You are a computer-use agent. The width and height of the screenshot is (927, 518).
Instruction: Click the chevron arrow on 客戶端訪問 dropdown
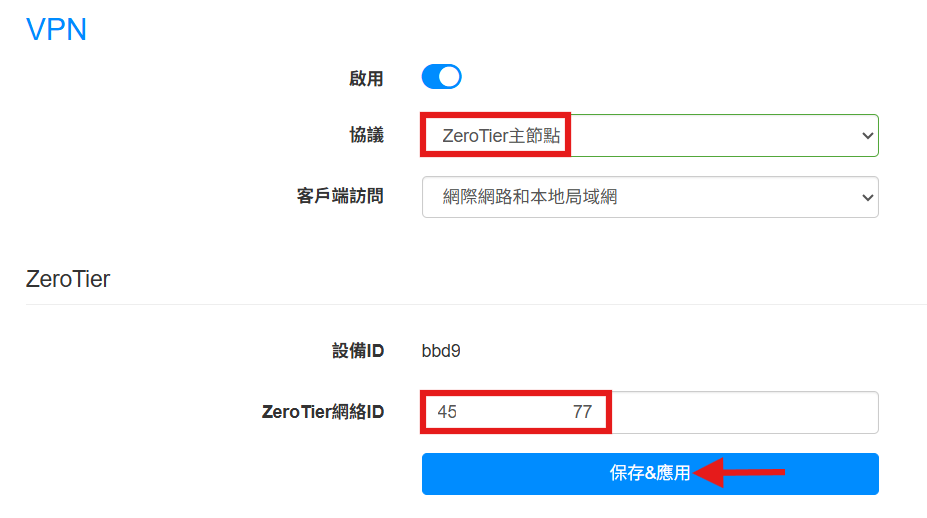pos(867,198)
